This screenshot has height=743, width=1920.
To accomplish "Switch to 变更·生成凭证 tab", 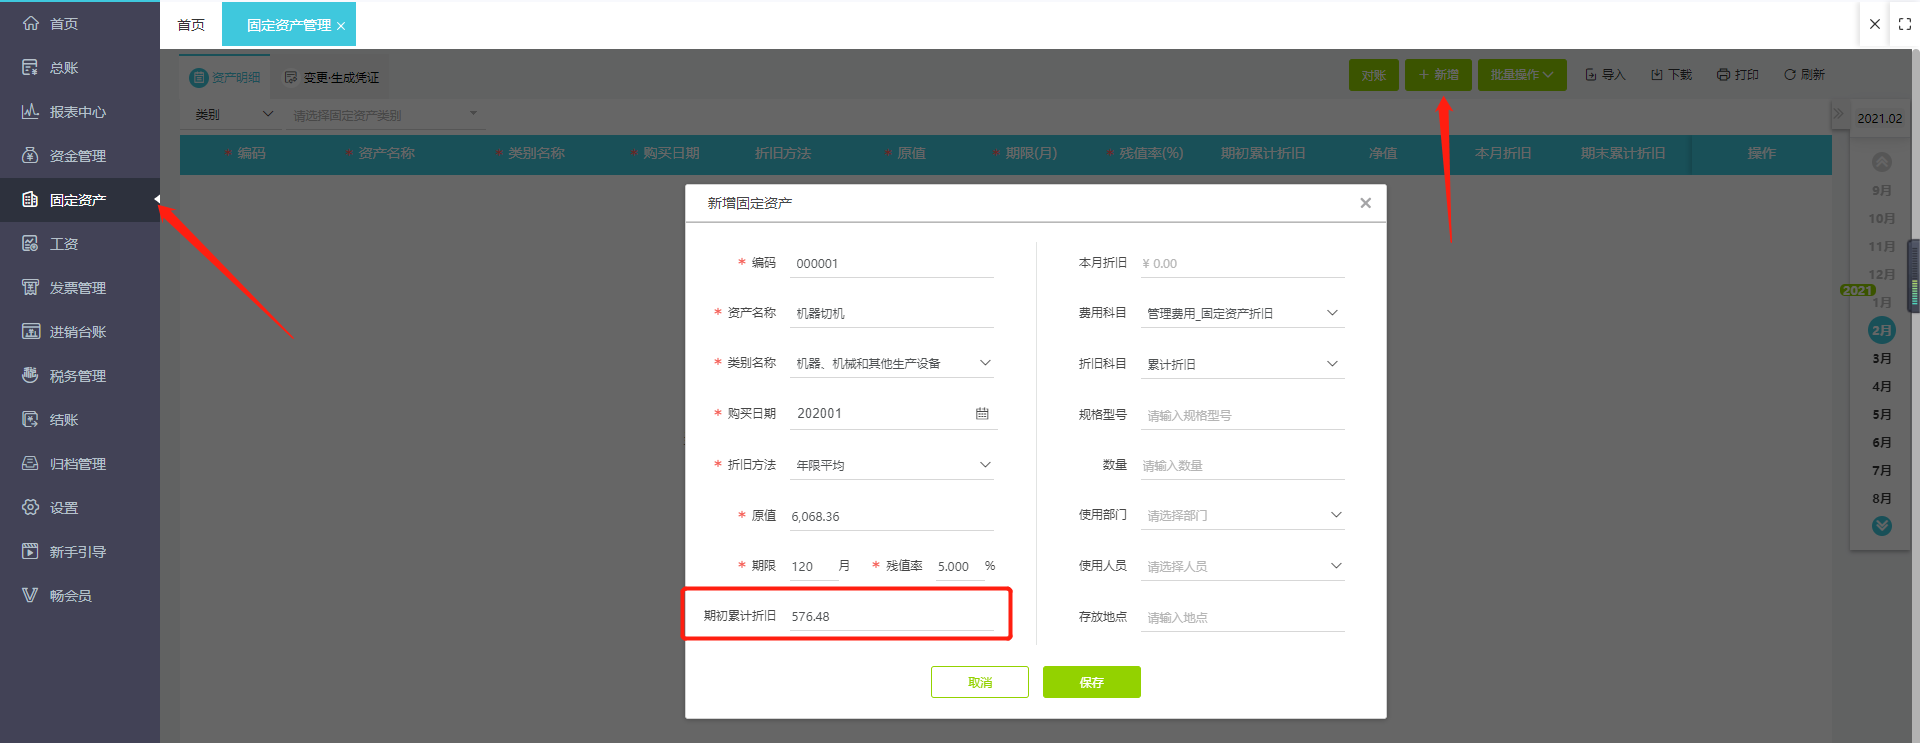I will (332, 77).
